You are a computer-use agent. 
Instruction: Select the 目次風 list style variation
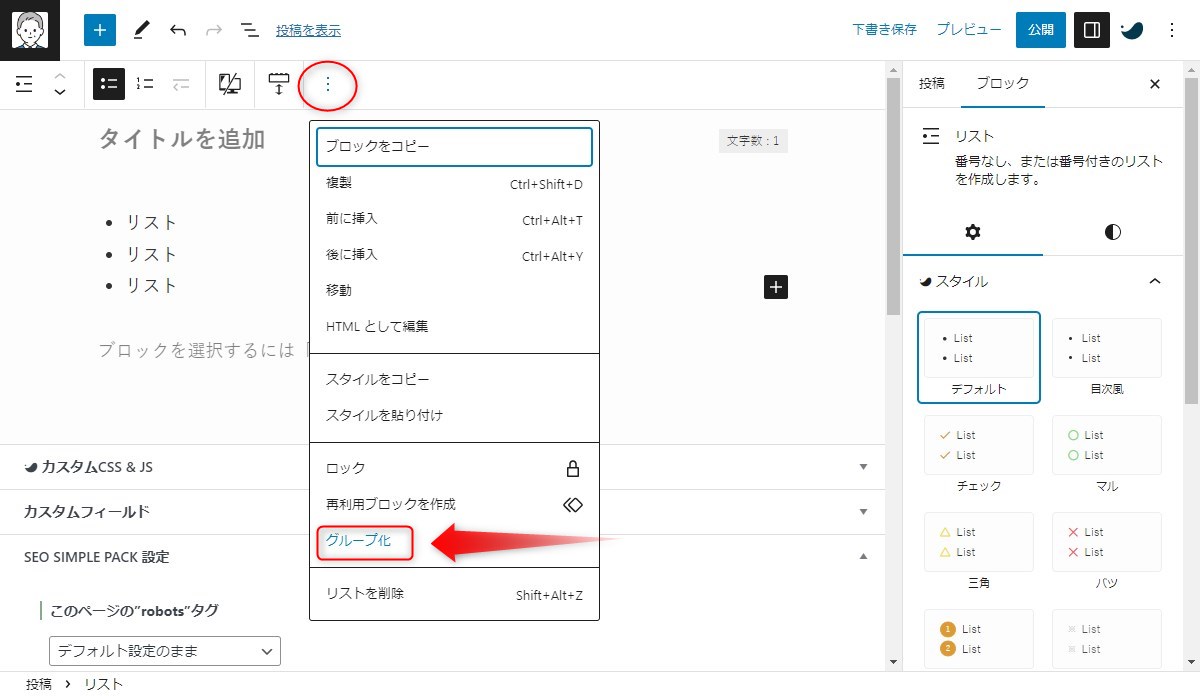tap(1106, 348)
